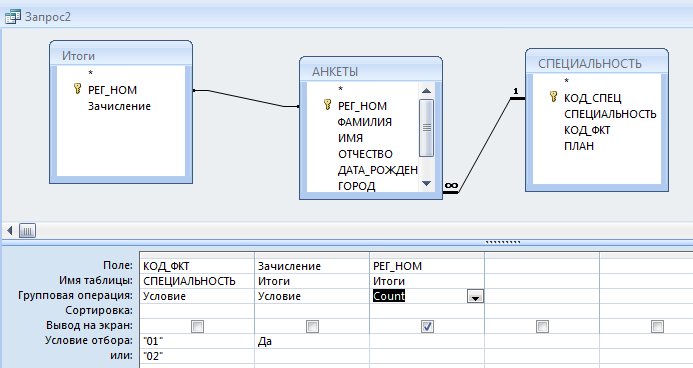
Task: Click the Вывод на экран row label
Action: tap(89, 326)
